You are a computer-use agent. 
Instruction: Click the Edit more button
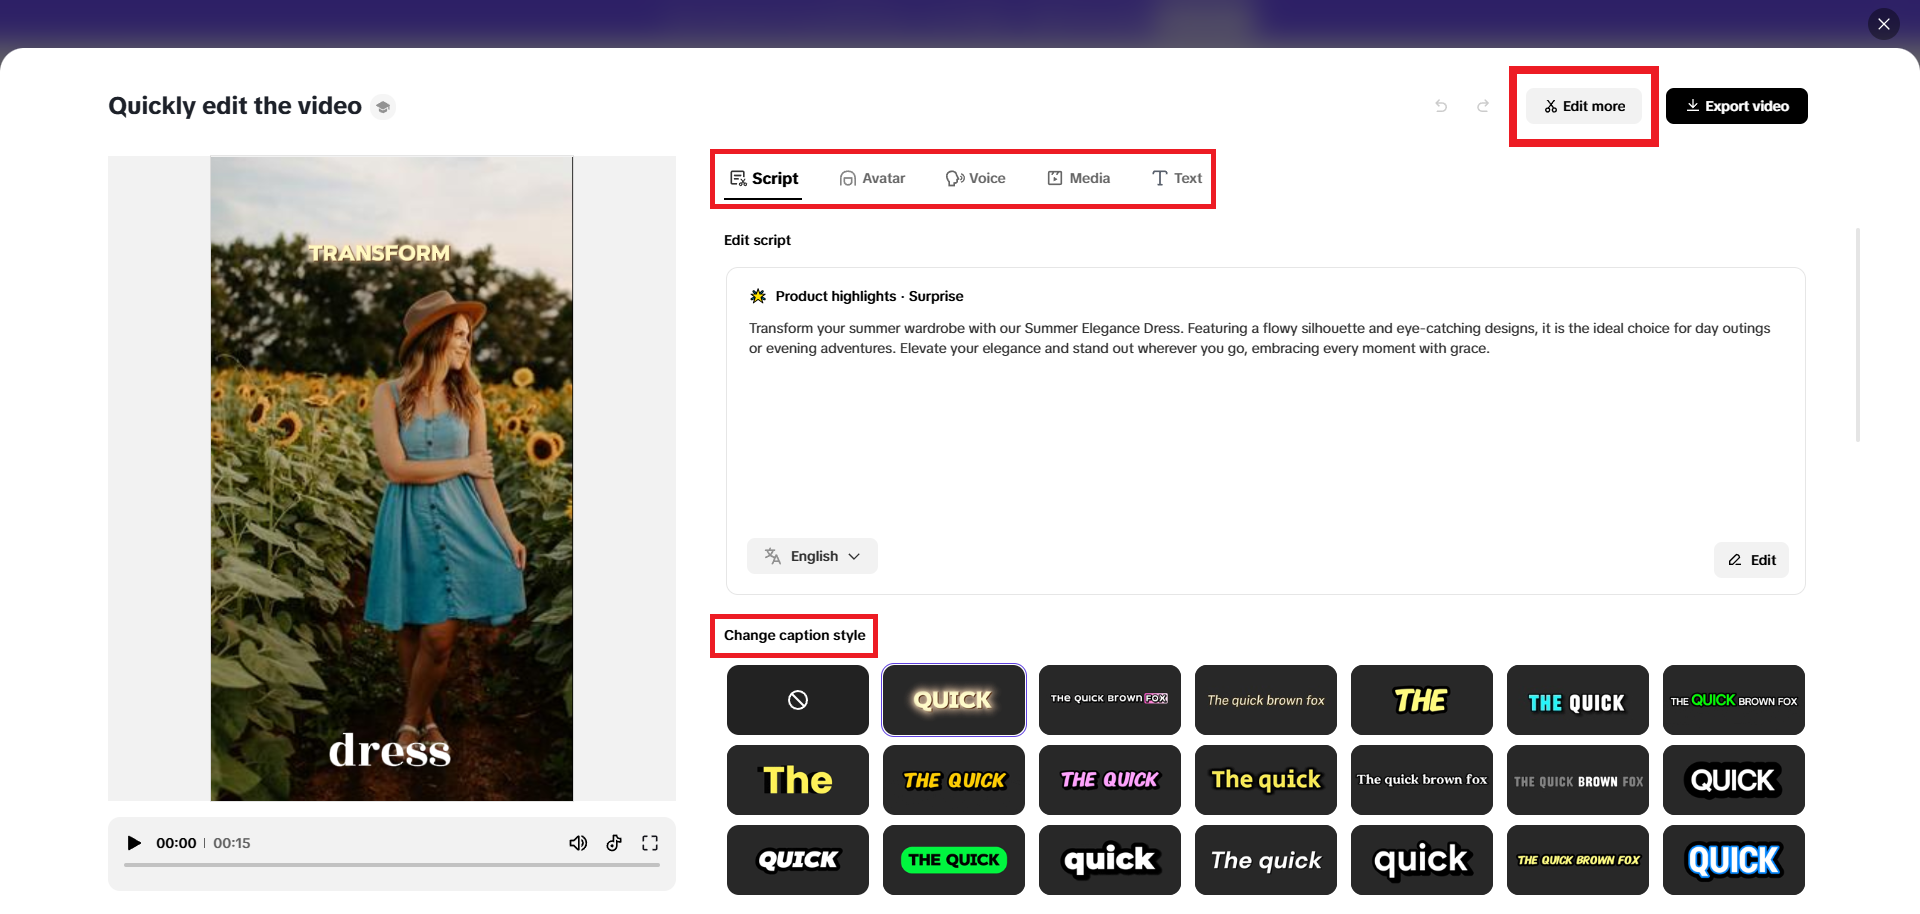(1584, 106)
